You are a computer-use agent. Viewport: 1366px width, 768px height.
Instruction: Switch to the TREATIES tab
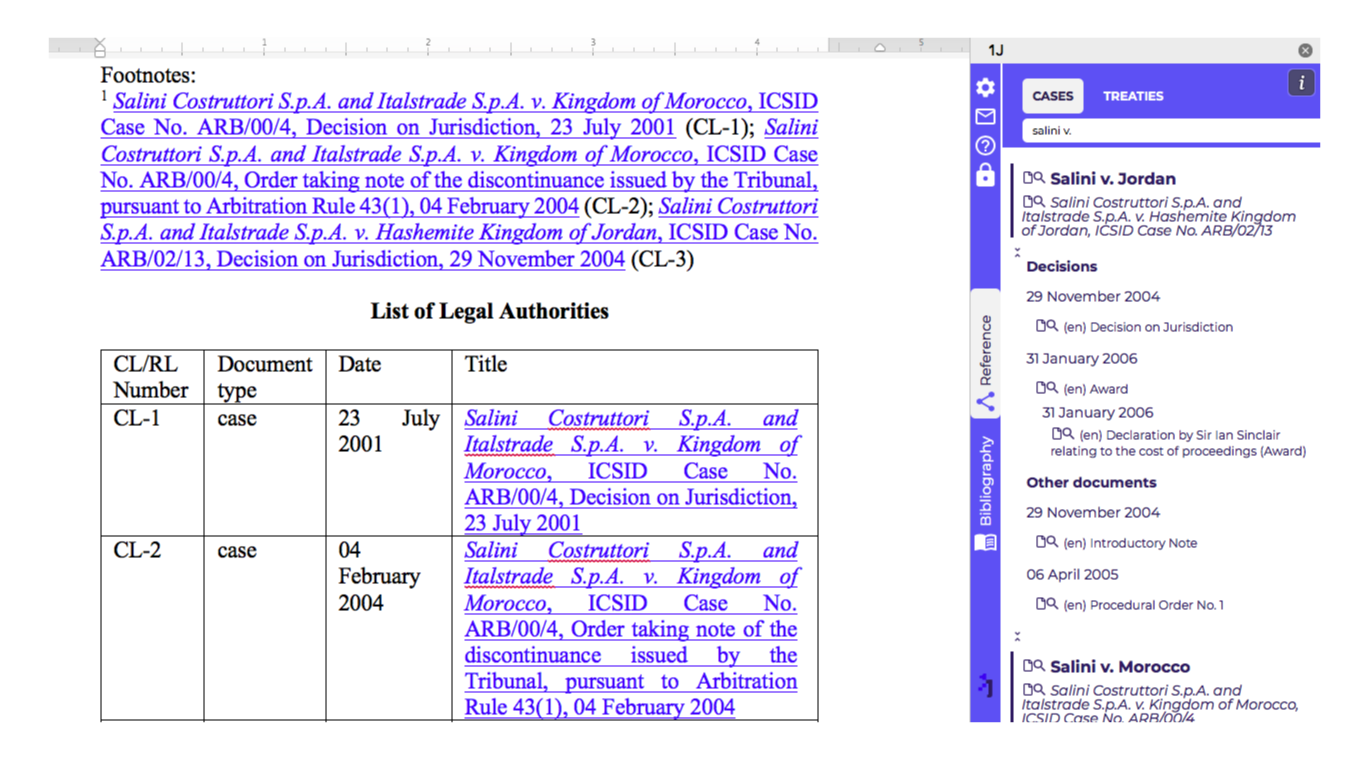(x=1133, y=96)
